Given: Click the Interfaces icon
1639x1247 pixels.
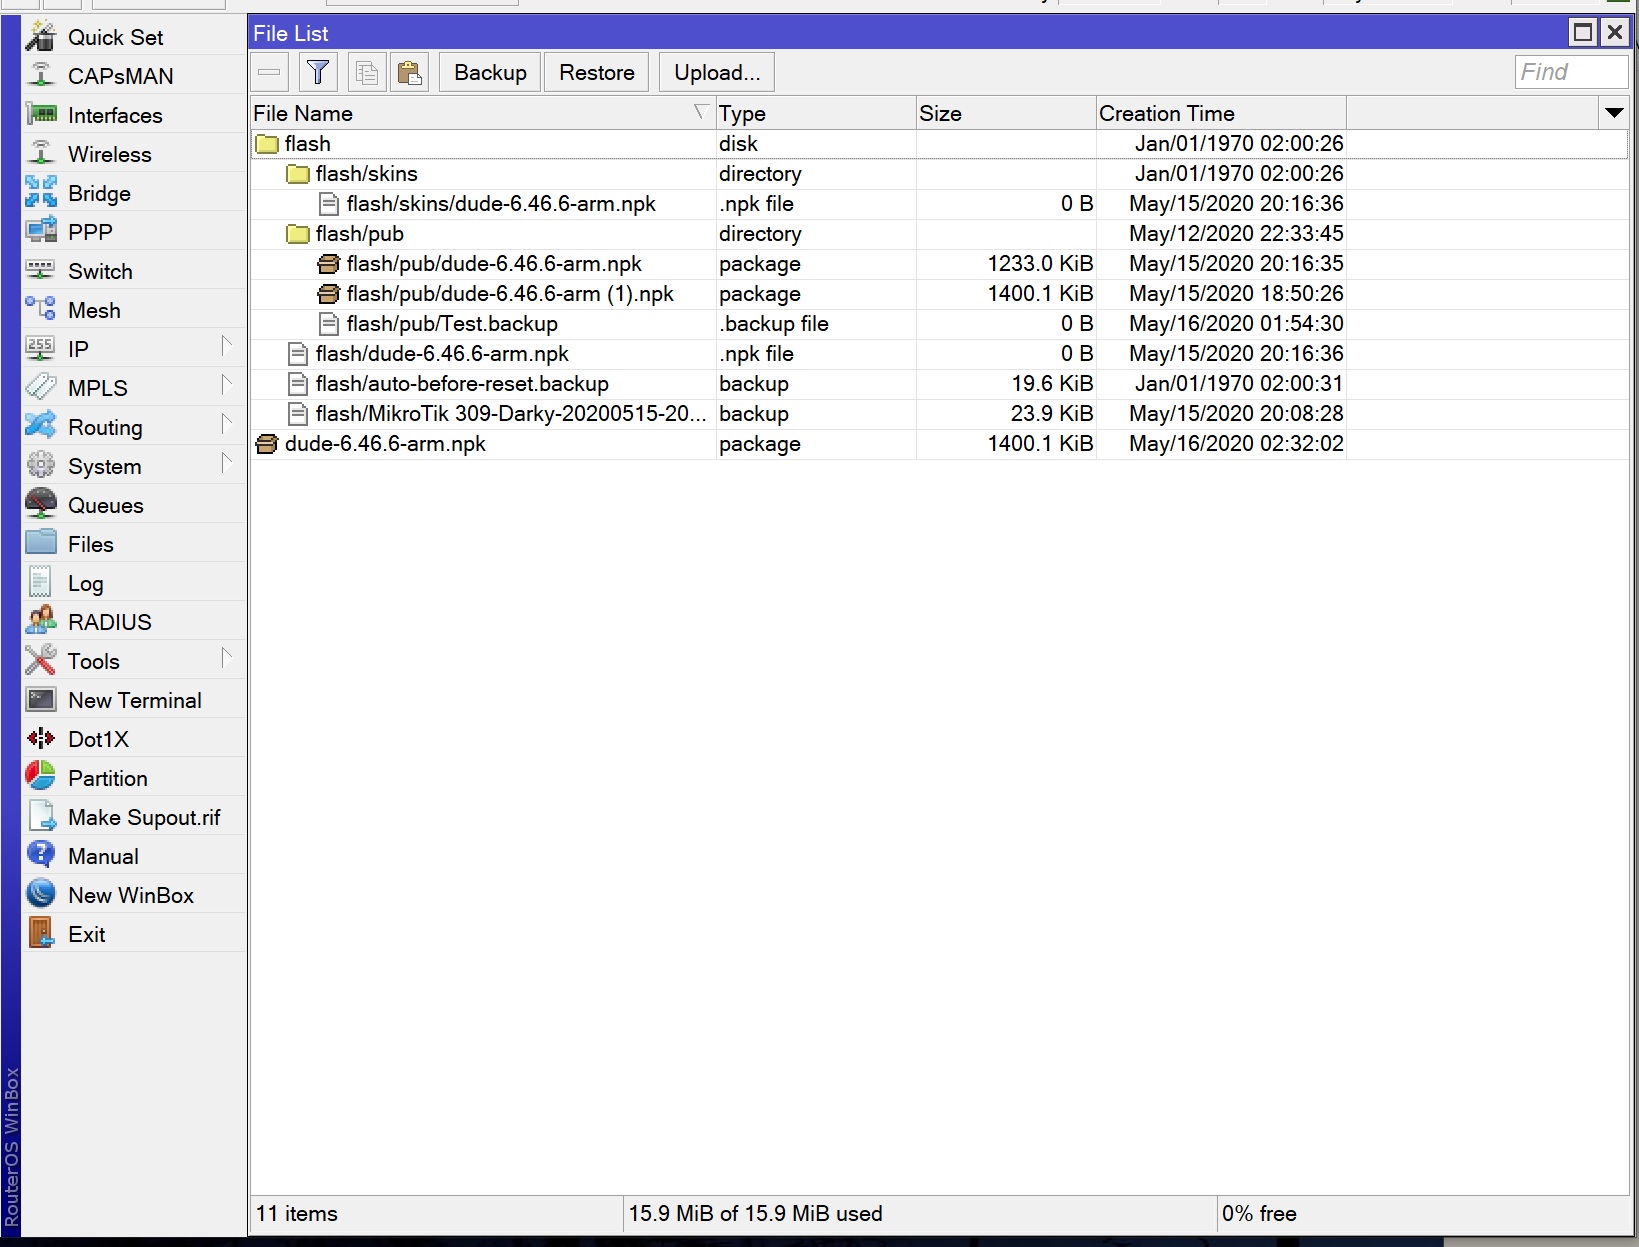Looking at the screenshot, I should pyautogui.click(x=41, y=115).
